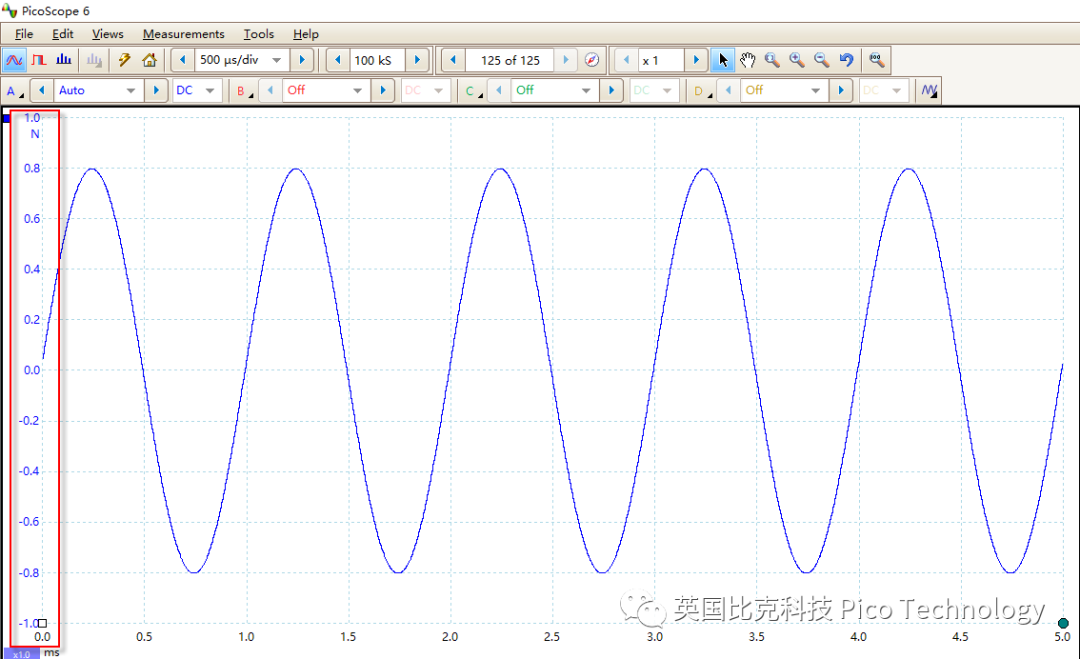This screenshot has width=1080, height=659.
Task: Click the lightning bolt Auto setup icon
Action: click(x=125, y=60)
